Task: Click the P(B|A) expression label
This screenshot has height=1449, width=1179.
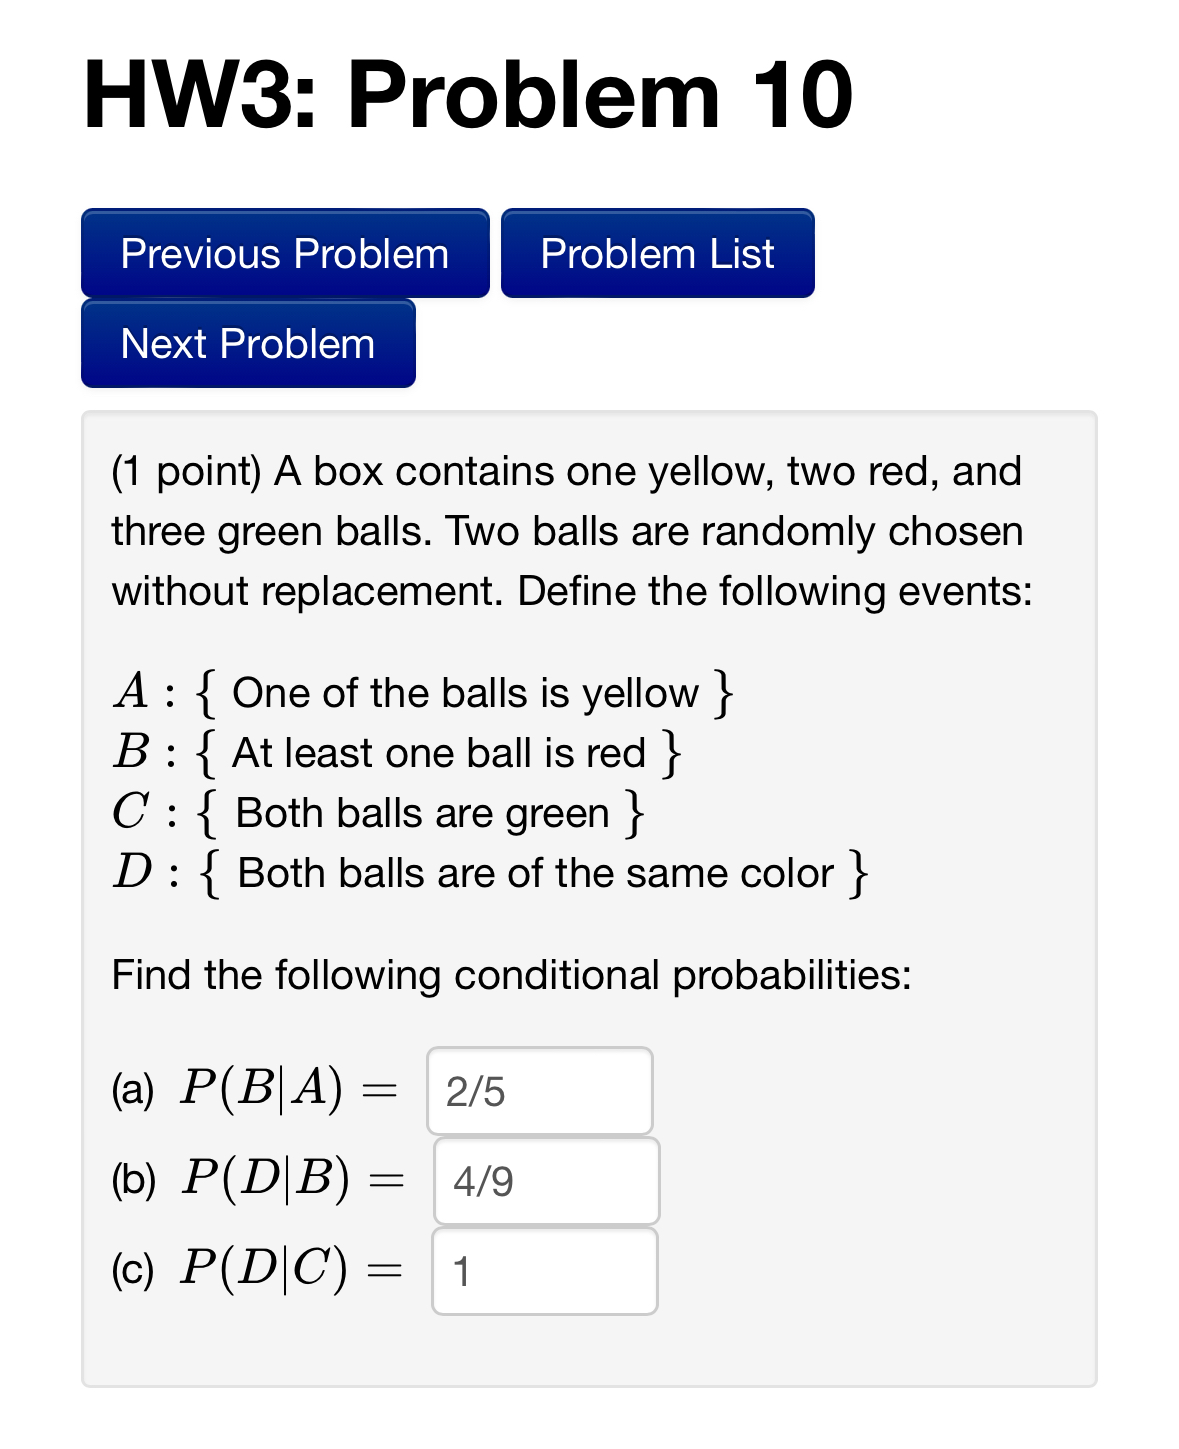Action: (264, 1089)
